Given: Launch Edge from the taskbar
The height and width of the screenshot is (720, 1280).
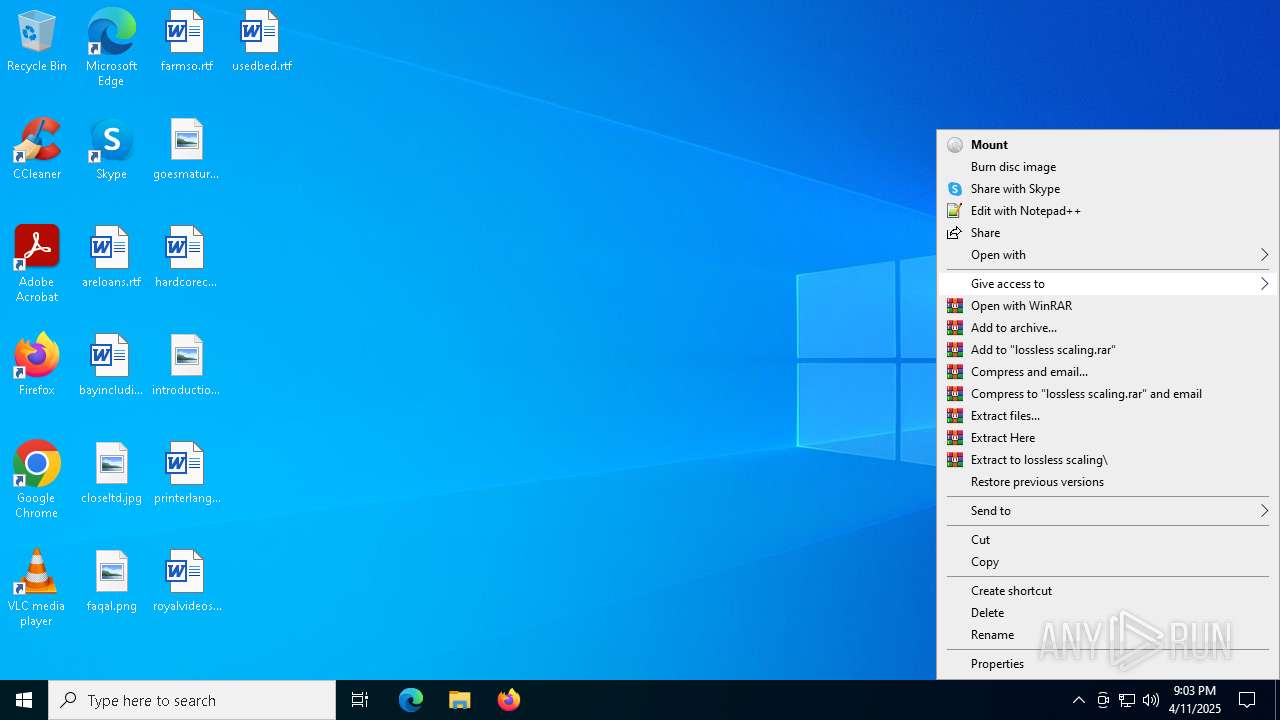Looking at the screenshot, I should [x=411, y=700].
